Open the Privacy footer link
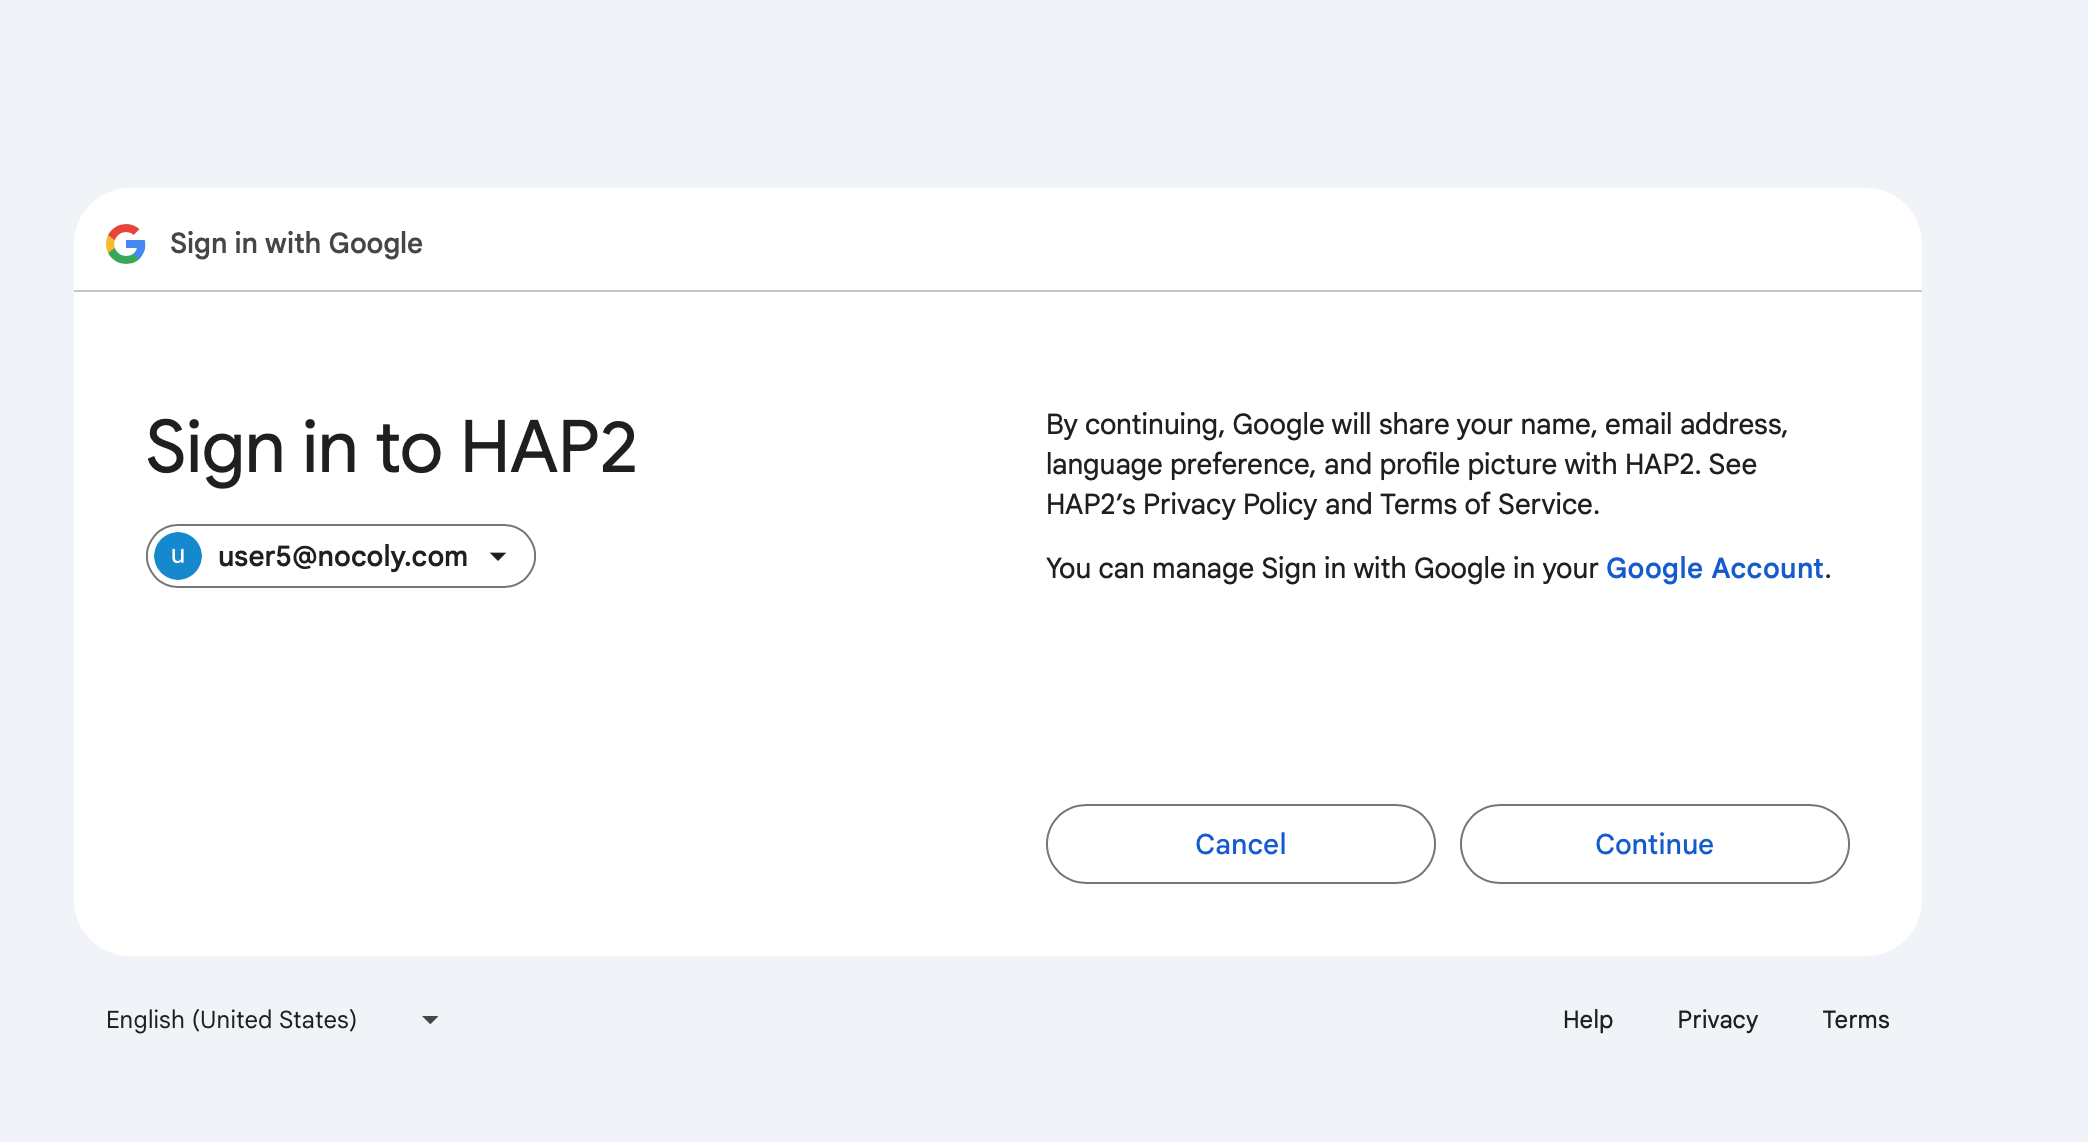The image size is (2088, 1142). coord(1717,1019)
